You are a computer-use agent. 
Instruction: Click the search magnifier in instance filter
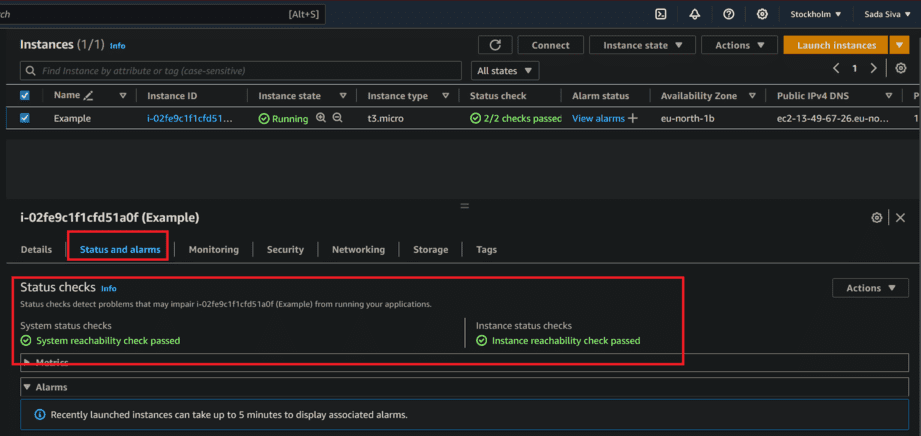tap(31, 71)
